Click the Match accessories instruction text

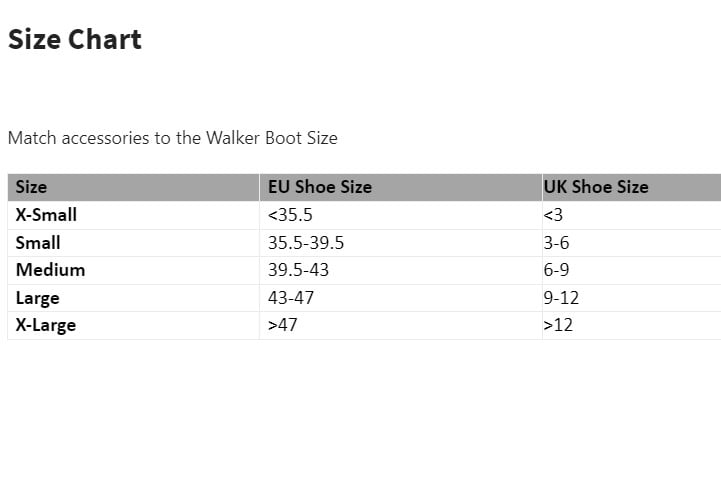pyautogui.click(x=172, y=138)
